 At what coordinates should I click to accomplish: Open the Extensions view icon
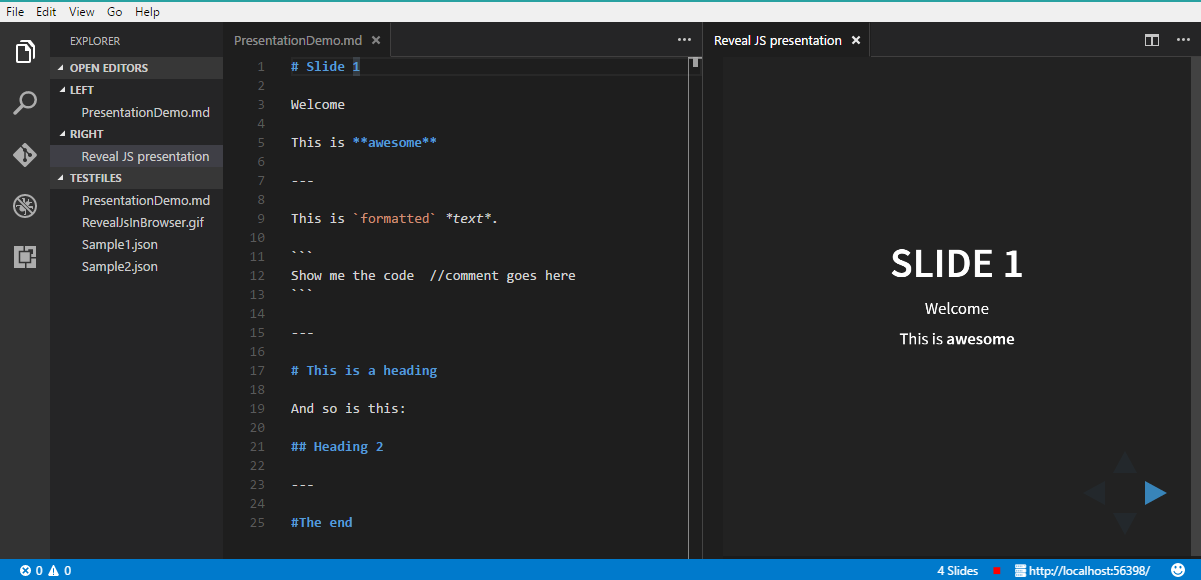[25, 257]
